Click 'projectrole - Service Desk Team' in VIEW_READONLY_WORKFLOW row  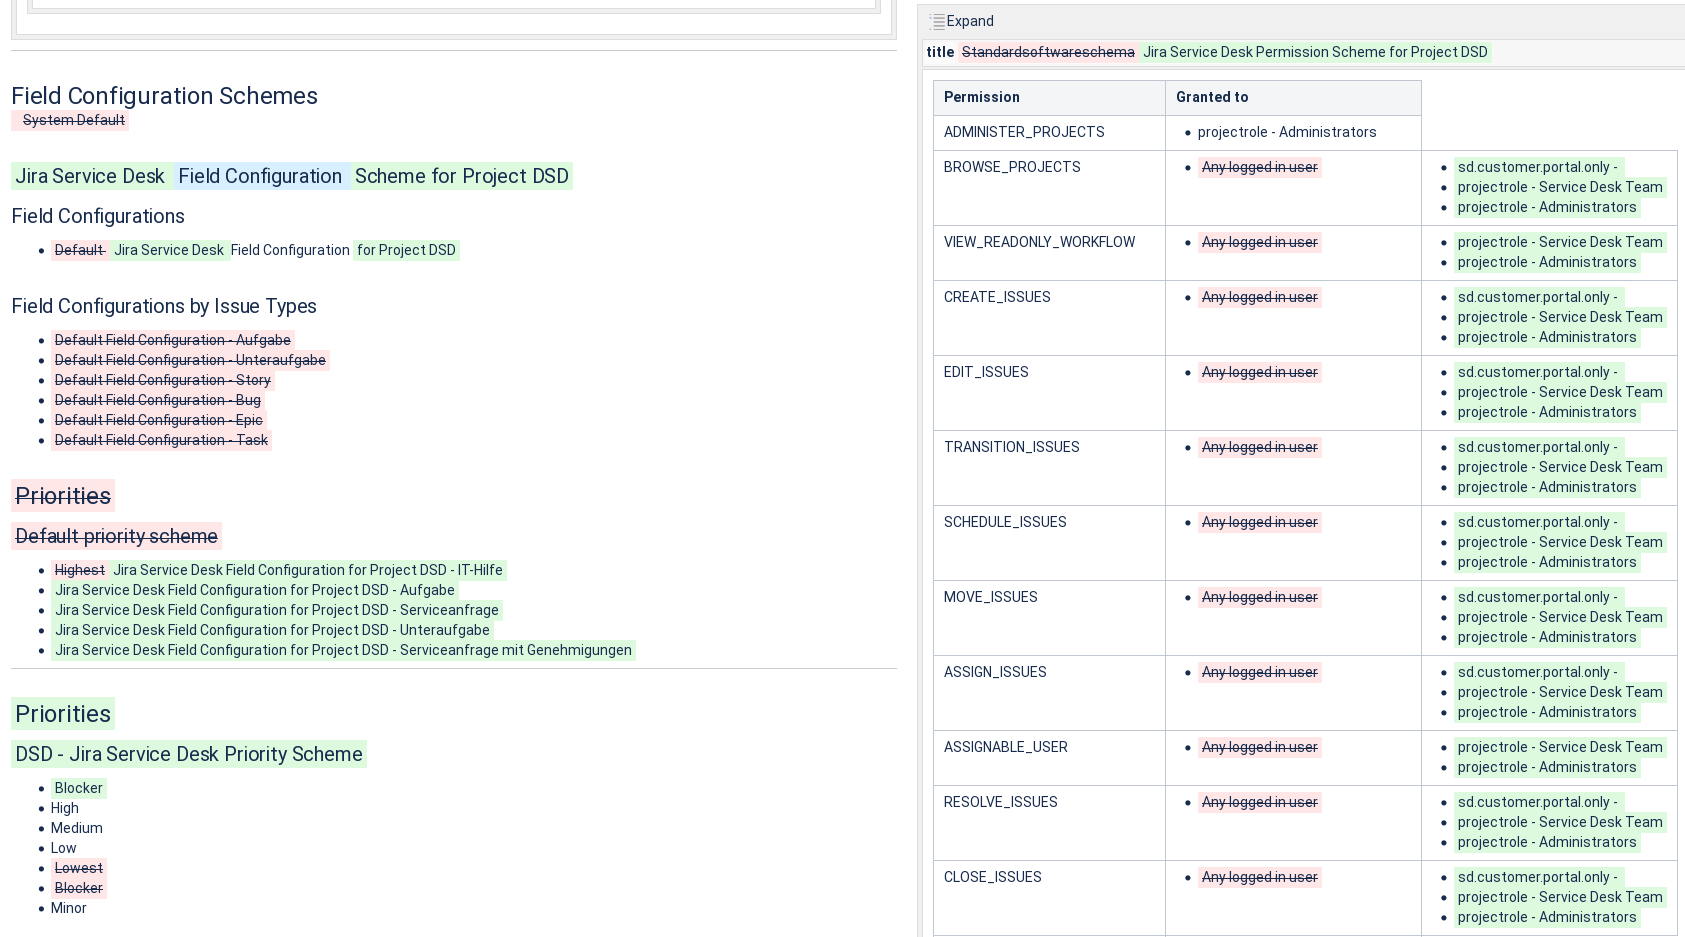(x=1560, y=242)
